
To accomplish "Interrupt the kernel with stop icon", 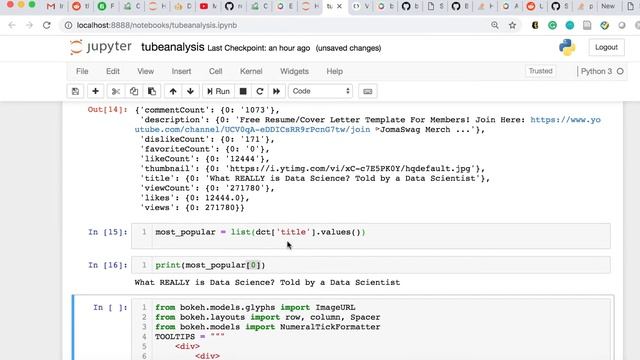I will [x=243, y=91].
